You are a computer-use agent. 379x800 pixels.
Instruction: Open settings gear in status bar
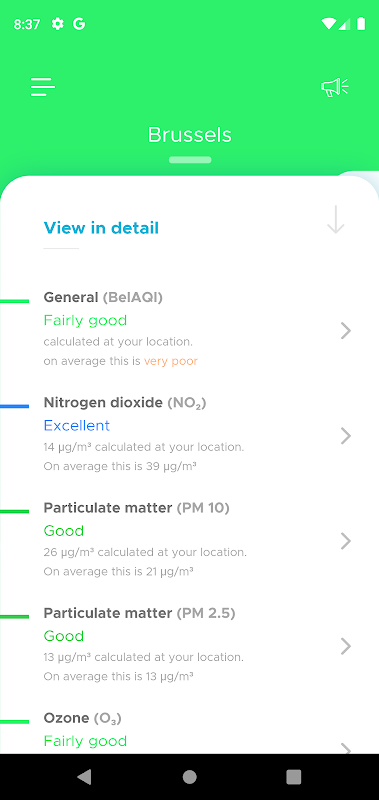click(x=58, y=24)
